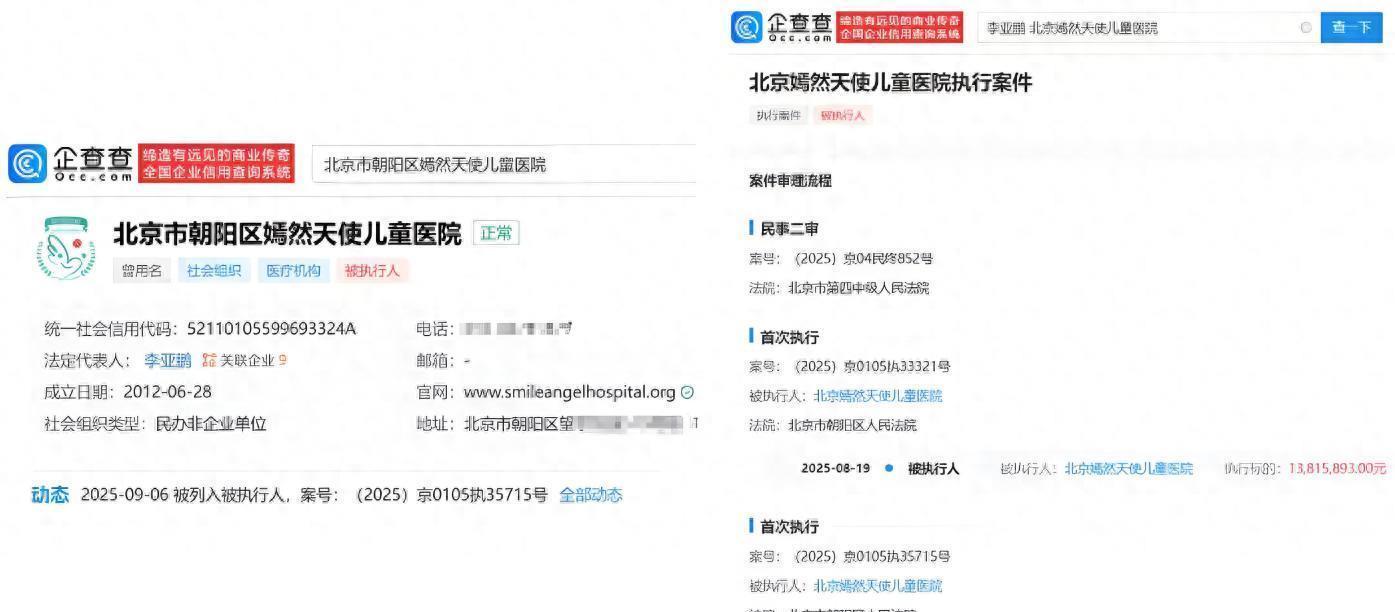Click the amount 13,815,893.00元
1395x612 pixels.
coord(1338,468)
